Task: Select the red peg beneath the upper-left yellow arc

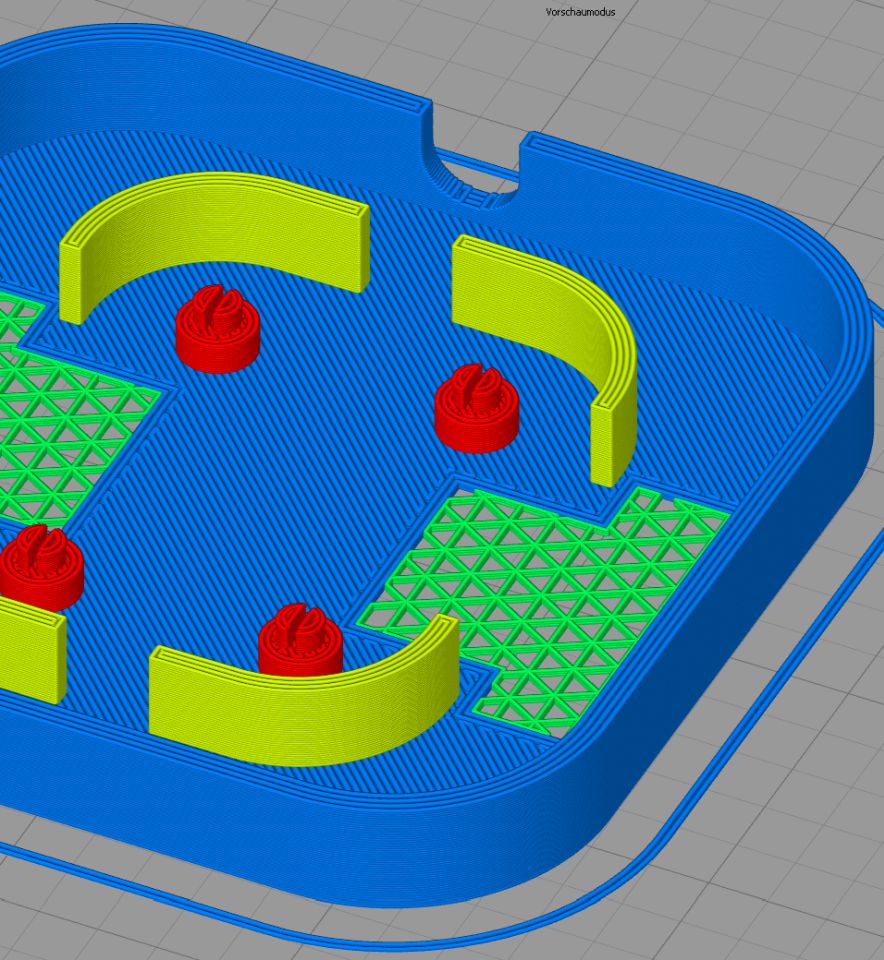Action: click(217, 330)
